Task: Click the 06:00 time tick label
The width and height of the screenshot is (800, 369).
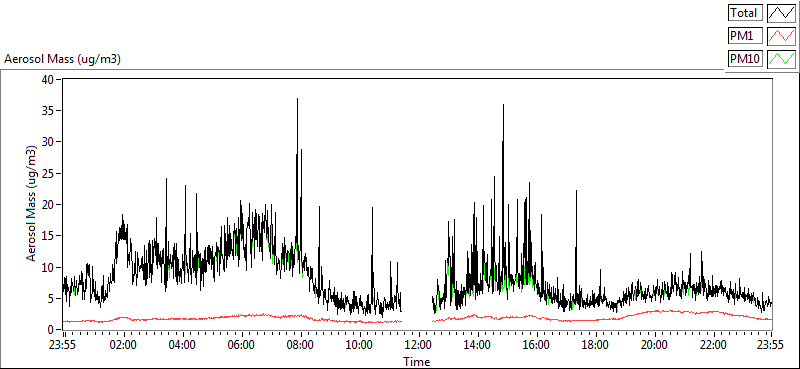Action: [x=241, y=344]
